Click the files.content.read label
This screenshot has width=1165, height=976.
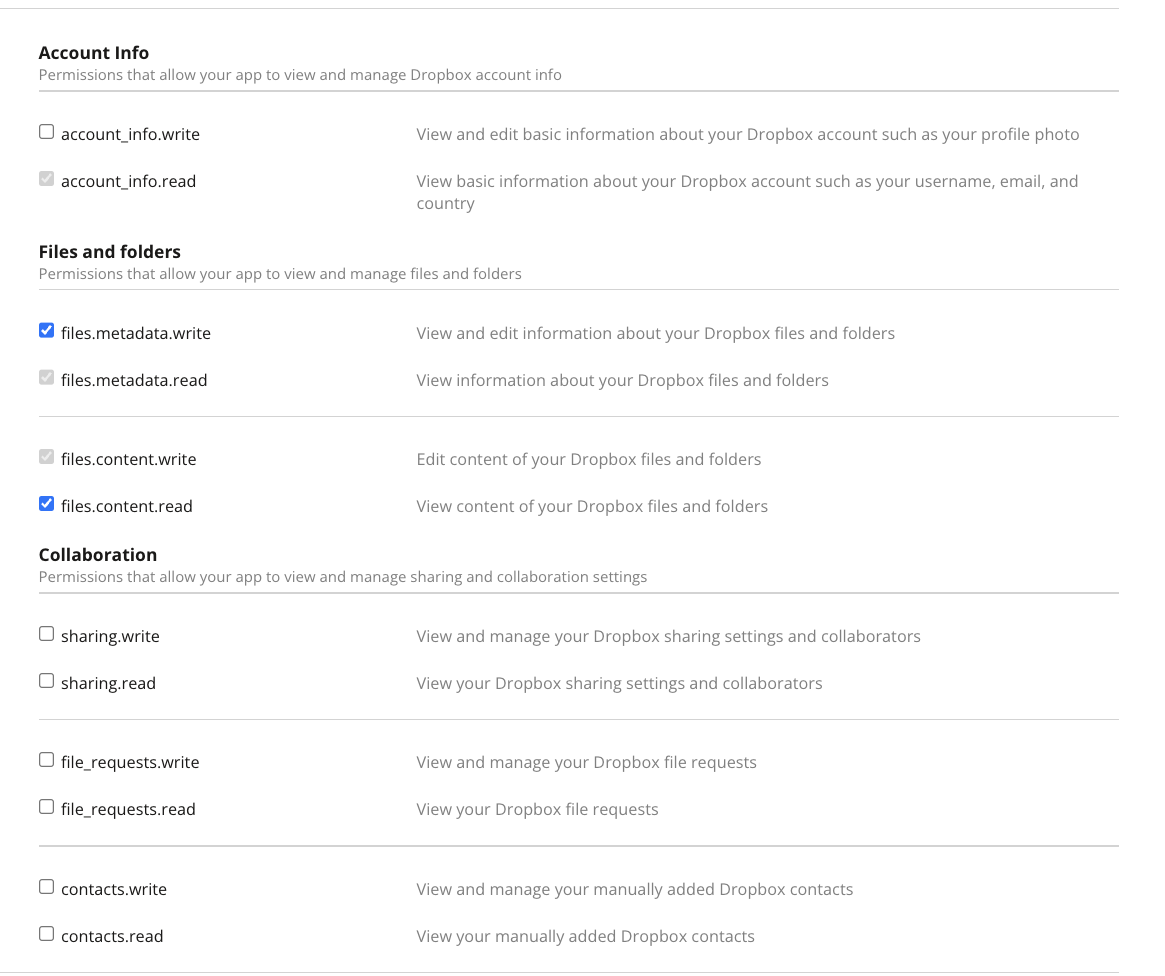pyautogui.click(x=126, y=507)
